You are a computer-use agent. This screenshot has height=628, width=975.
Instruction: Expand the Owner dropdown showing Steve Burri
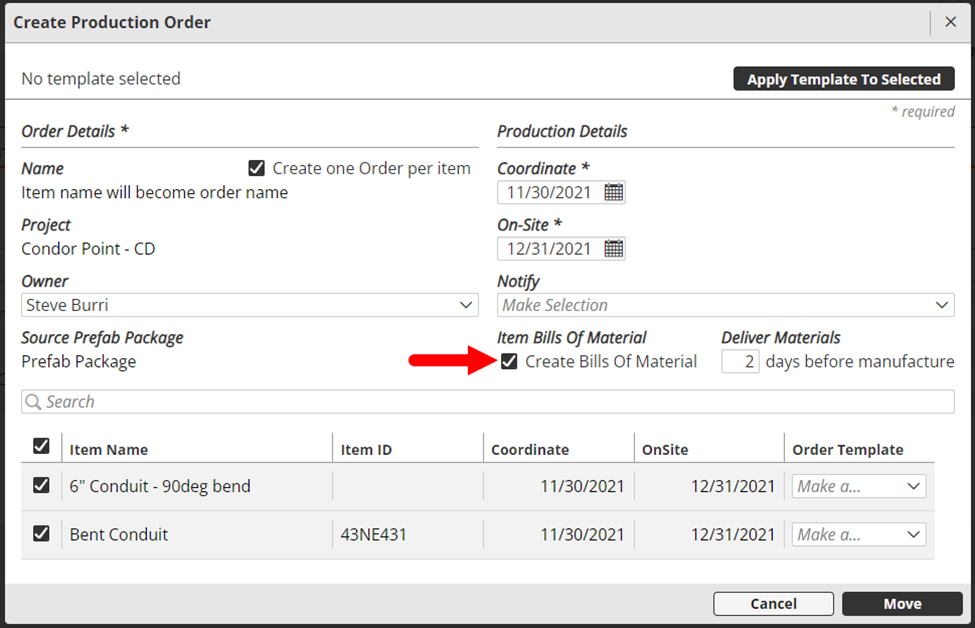tap(250, 305)
